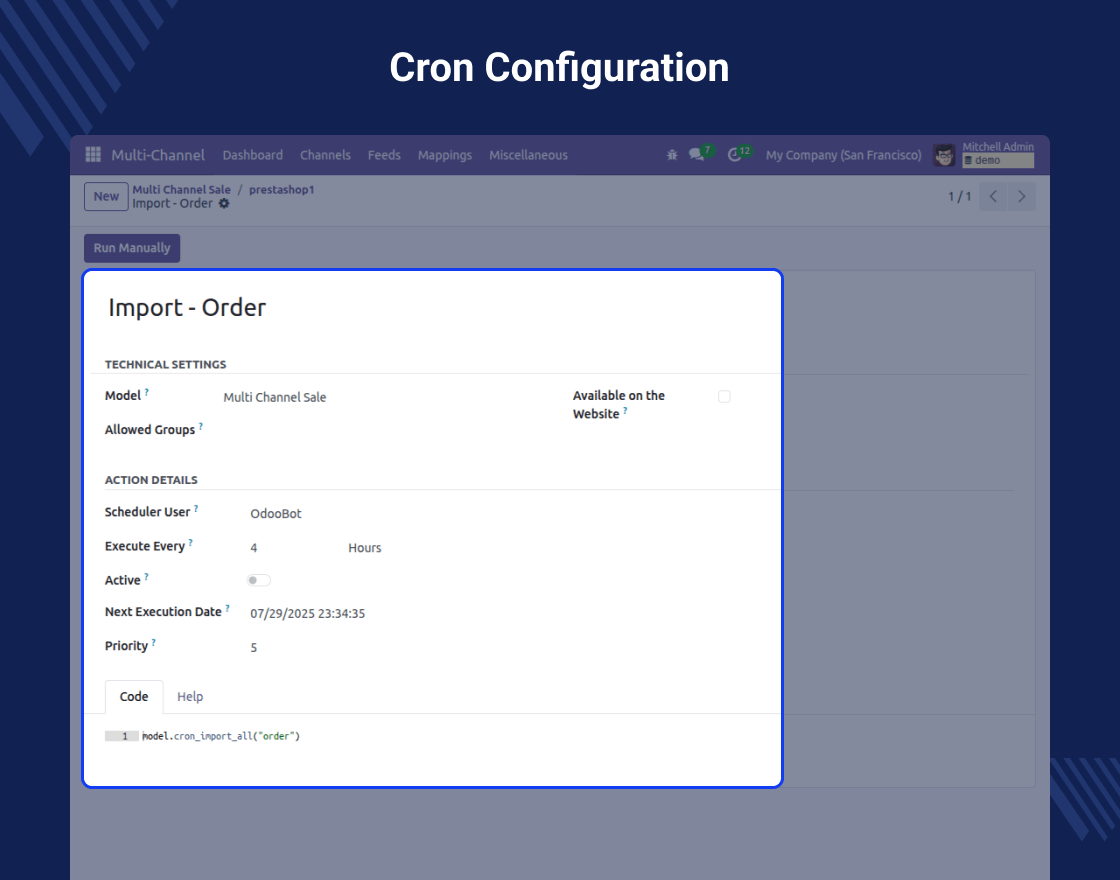Image resolution: width=1120 pixels, height=880 pixels.
Task: Select the Help tab
Action: 190,696
